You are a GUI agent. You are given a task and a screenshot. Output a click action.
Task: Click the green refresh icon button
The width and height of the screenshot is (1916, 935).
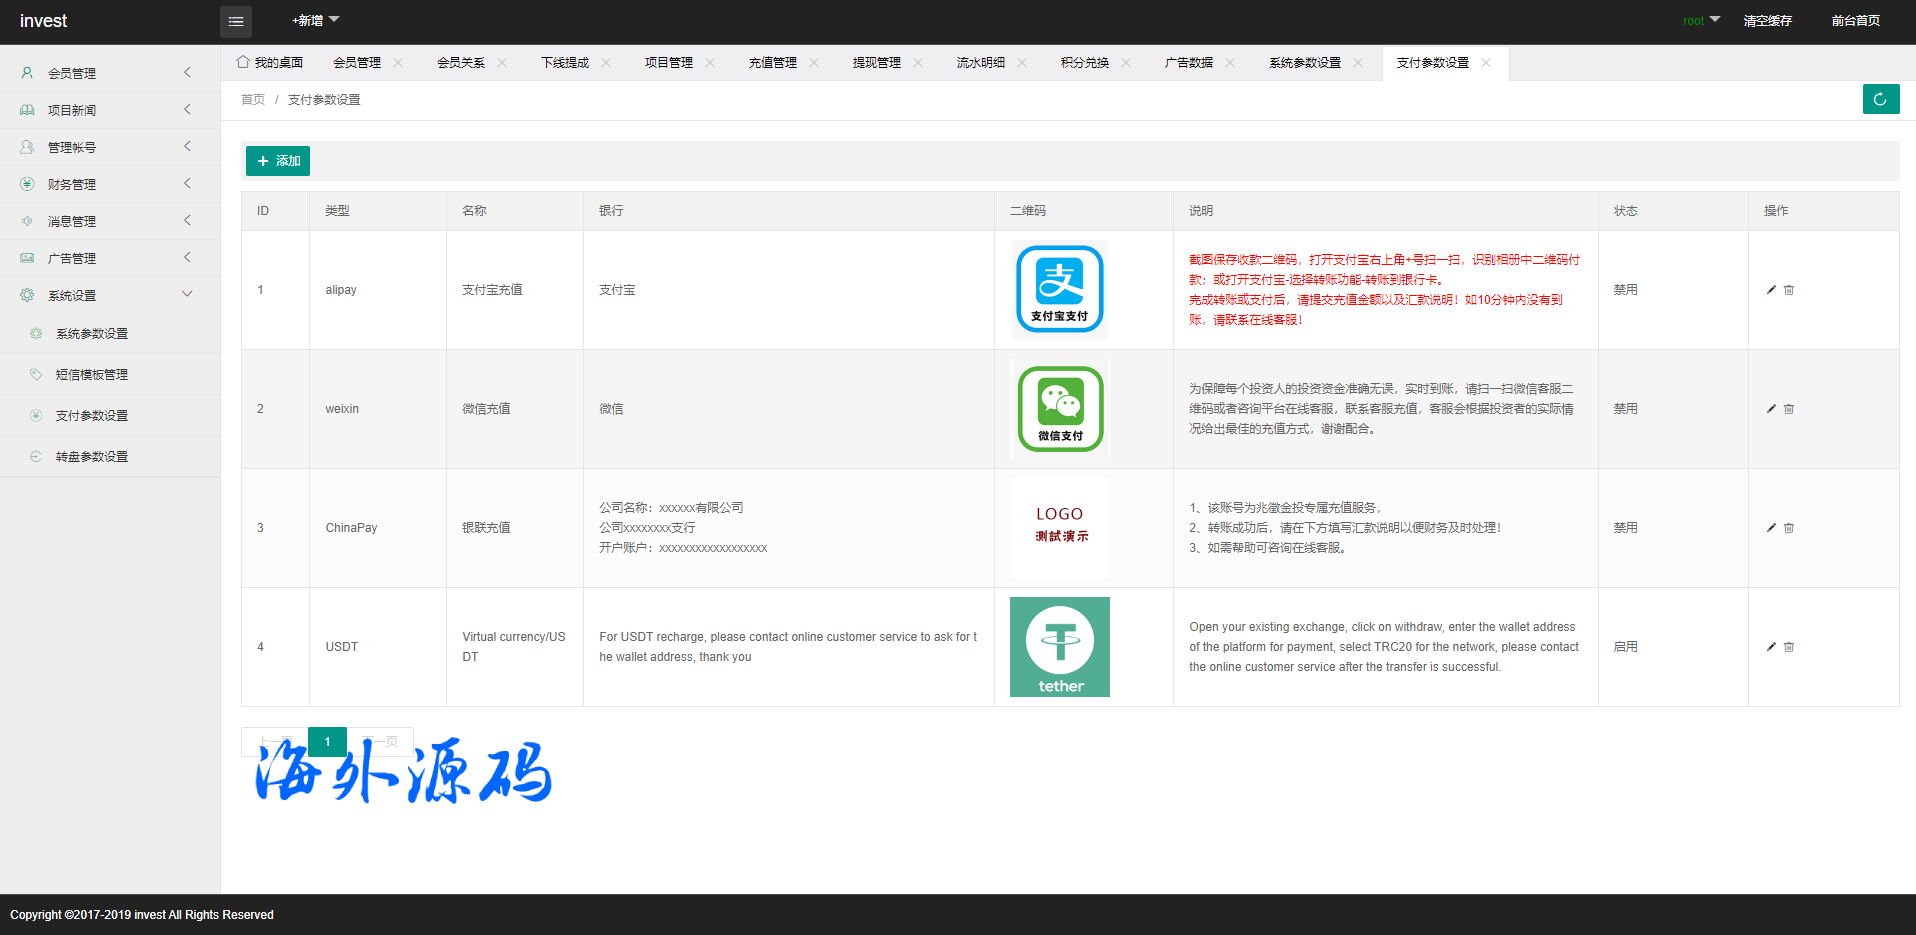1880,99
